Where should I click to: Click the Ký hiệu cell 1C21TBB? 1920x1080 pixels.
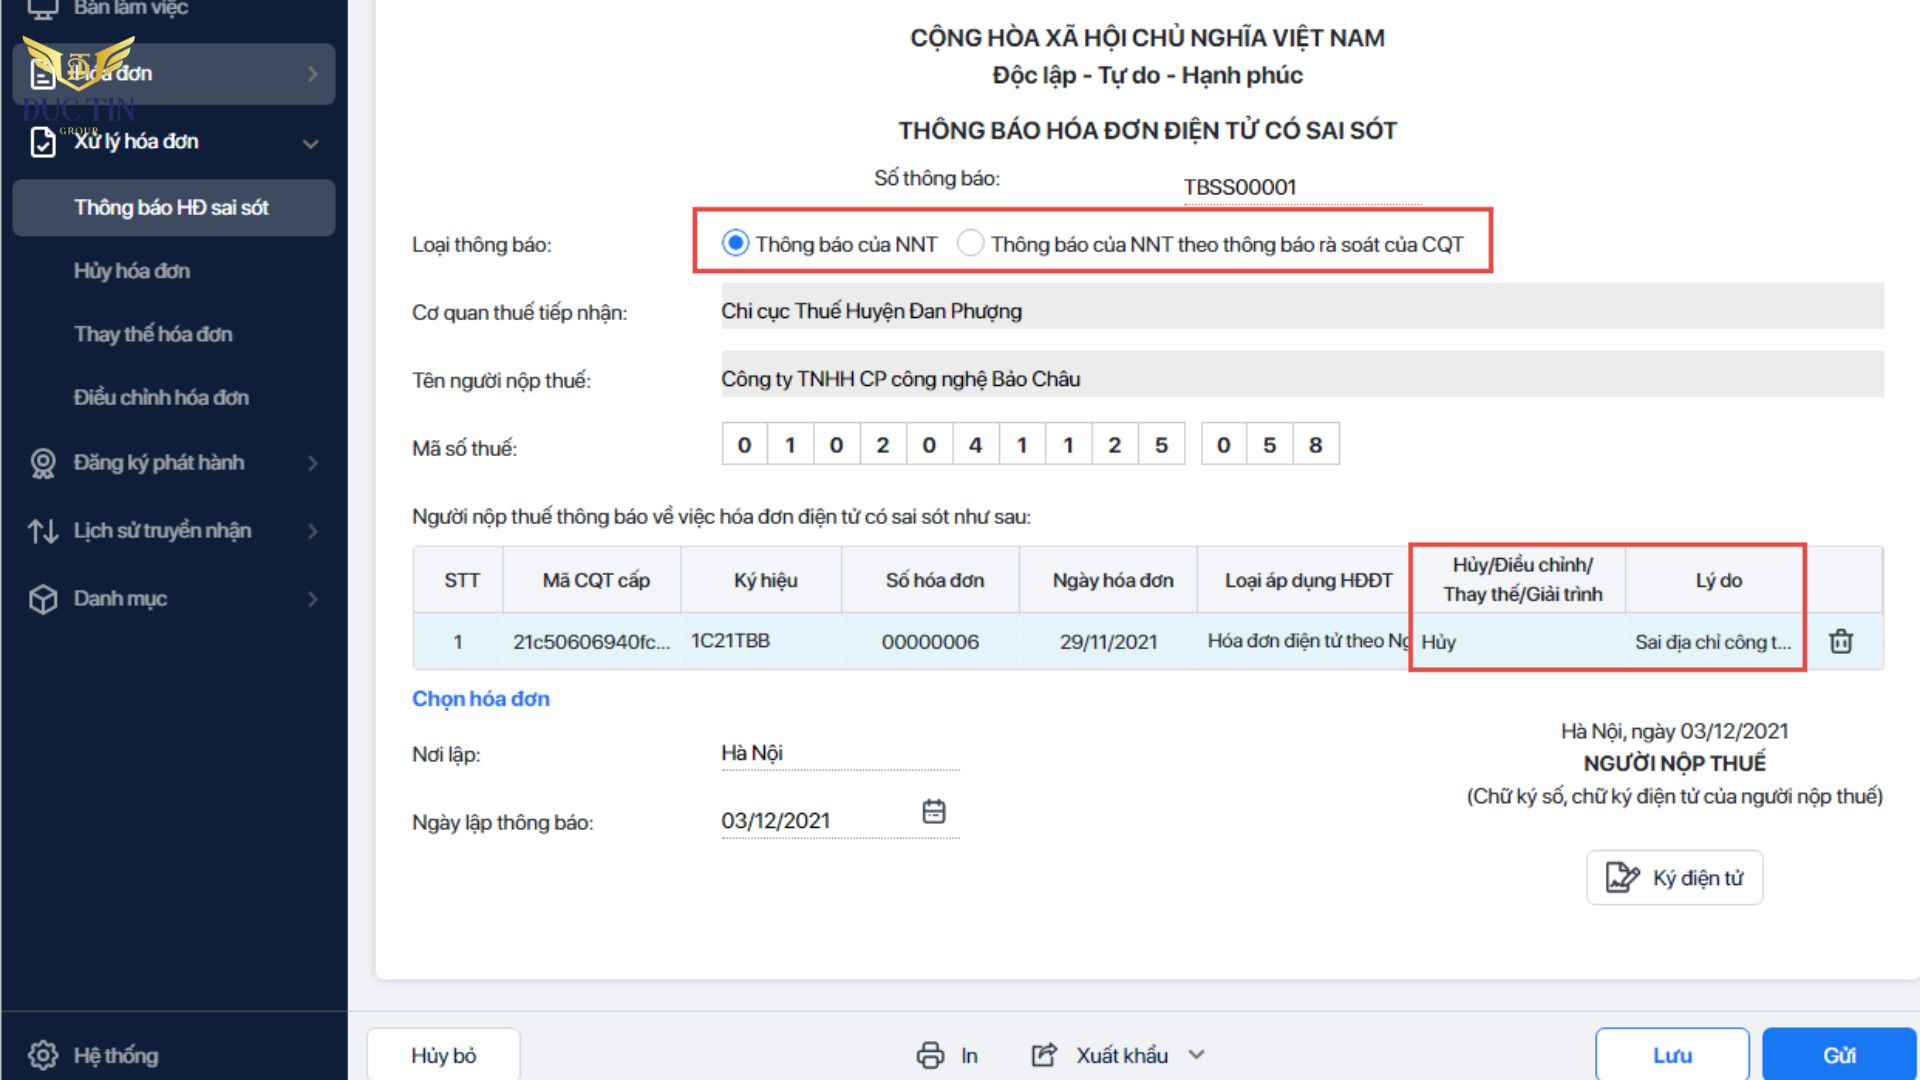pyautogui.click(x=761, y=641)
